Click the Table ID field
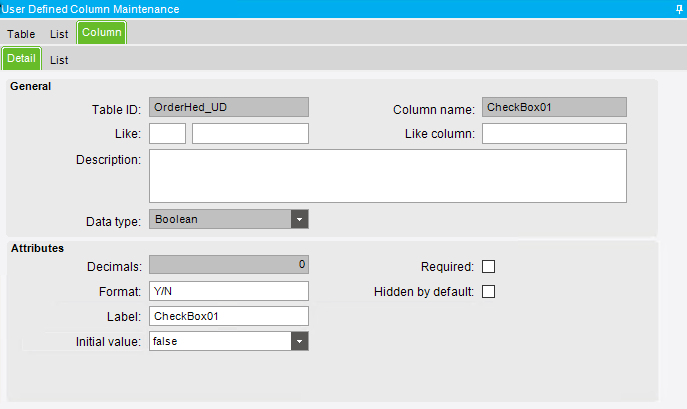The height and width of the screenshot is (409, 687). pyautogui.click(x=228, y=107)
